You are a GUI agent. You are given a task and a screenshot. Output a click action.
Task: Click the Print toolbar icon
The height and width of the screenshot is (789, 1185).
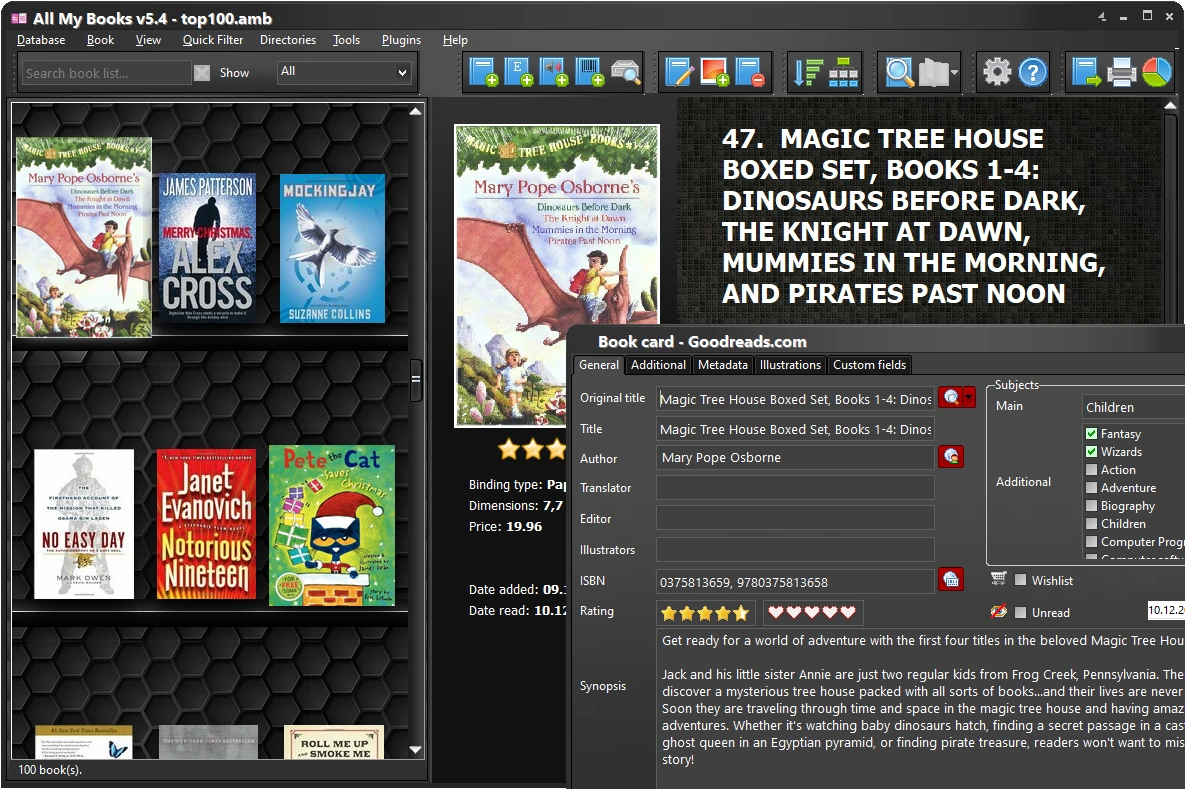point(1122,73)
